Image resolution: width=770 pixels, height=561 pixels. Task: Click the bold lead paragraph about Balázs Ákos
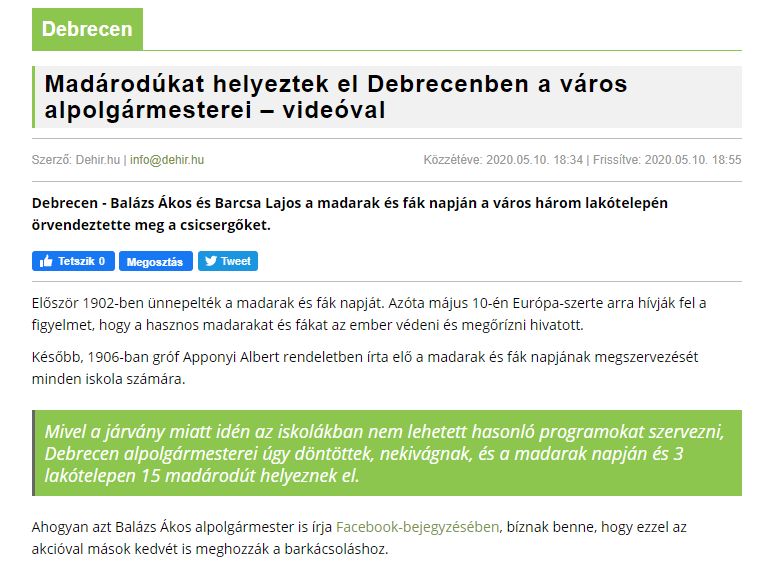coord(350,214)
